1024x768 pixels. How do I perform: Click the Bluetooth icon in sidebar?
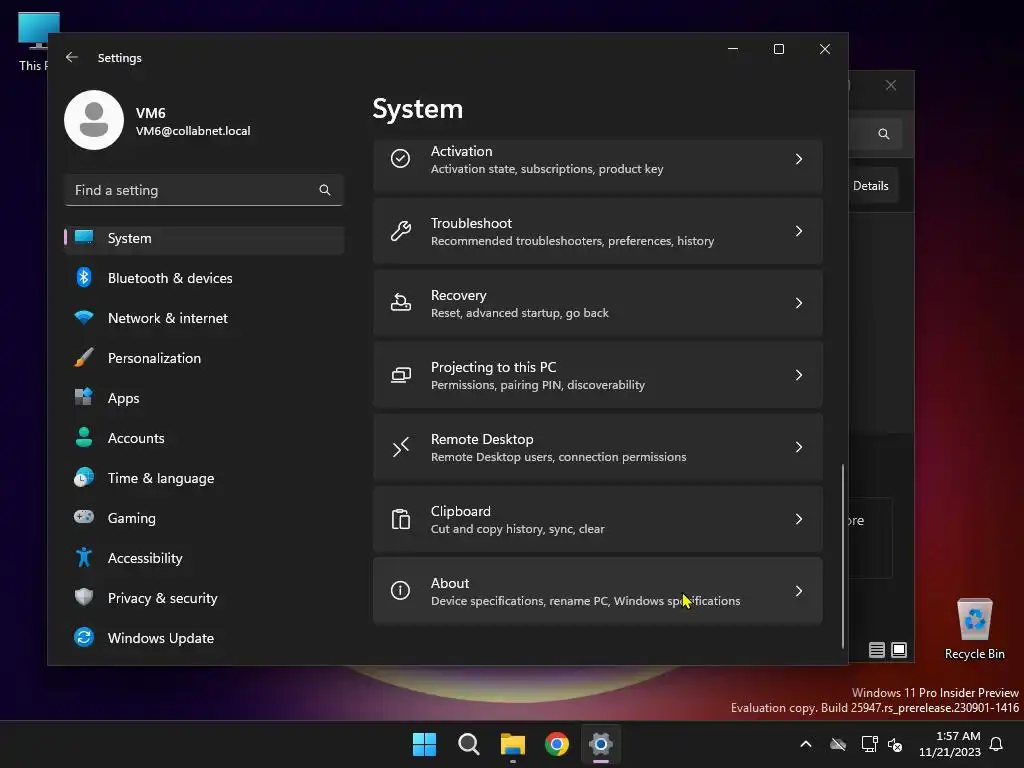[84, 278]
